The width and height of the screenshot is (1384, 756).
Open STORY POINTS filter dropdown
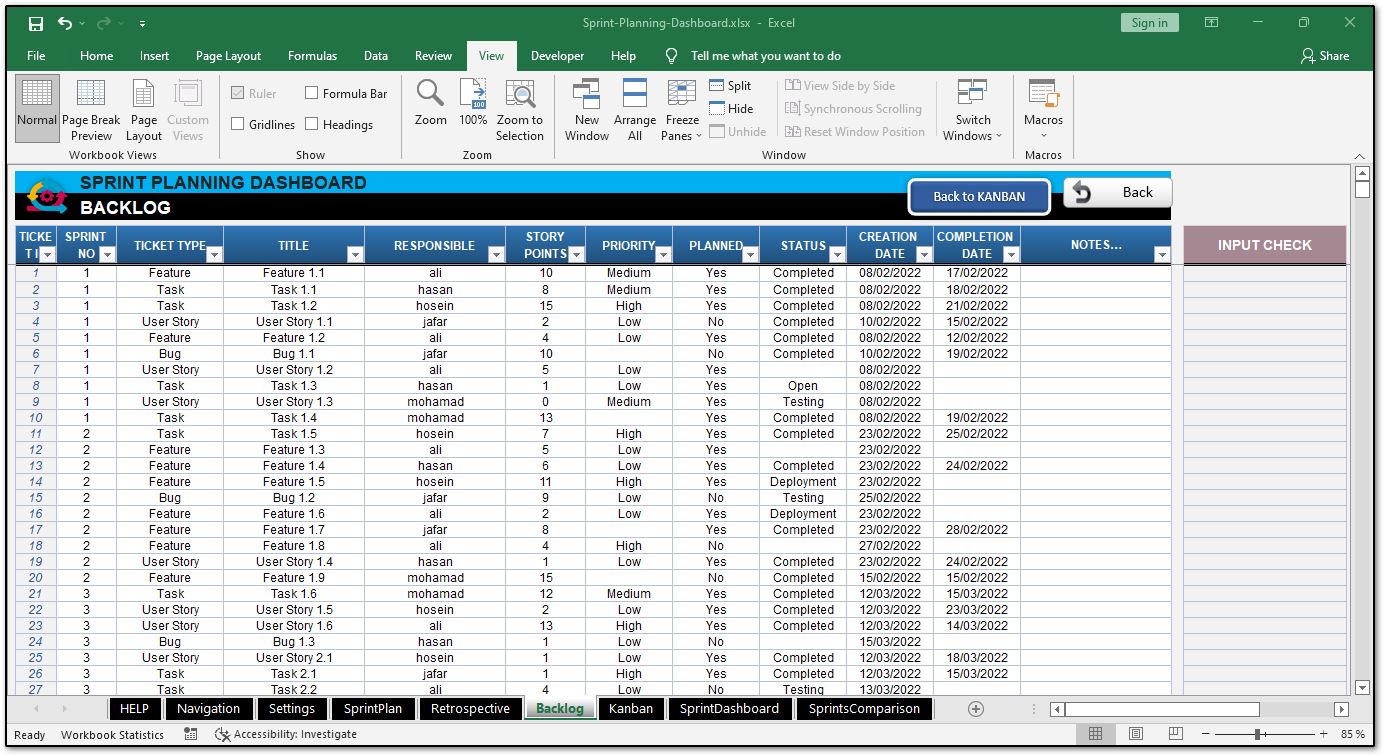click(576, 255)
